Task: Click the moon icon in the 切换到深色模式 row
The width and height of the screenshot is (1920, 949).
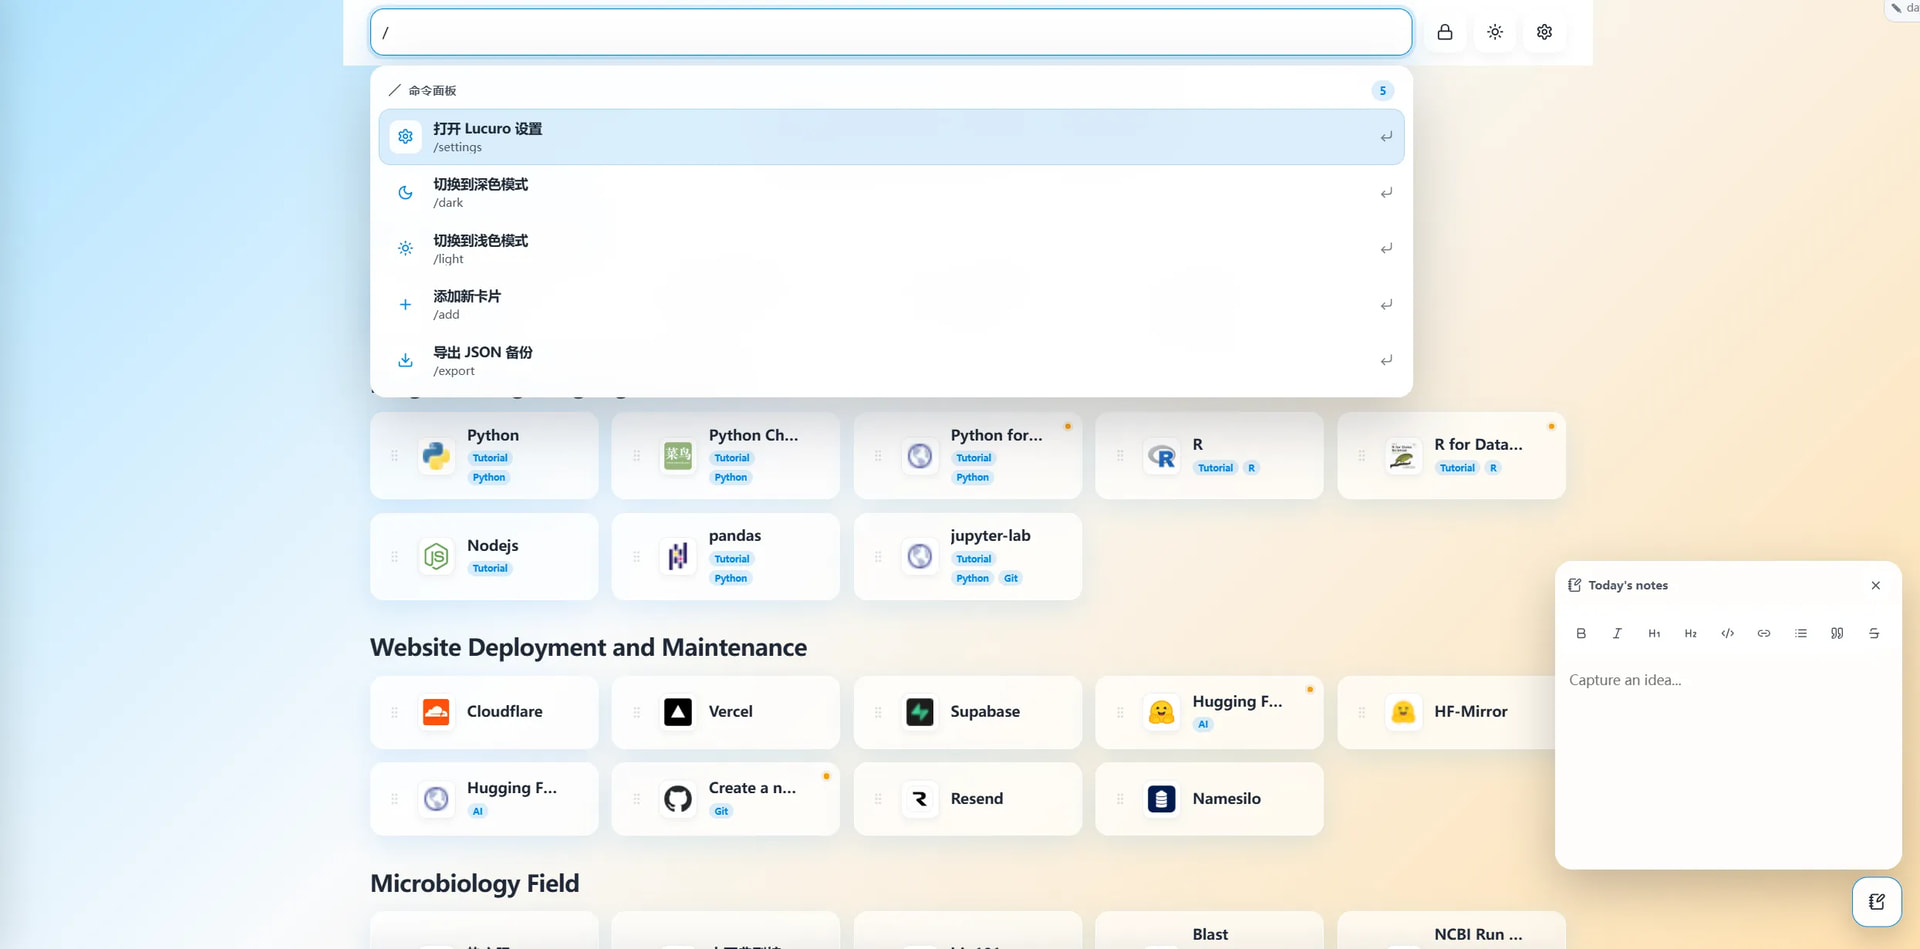Action: point(405,193)
